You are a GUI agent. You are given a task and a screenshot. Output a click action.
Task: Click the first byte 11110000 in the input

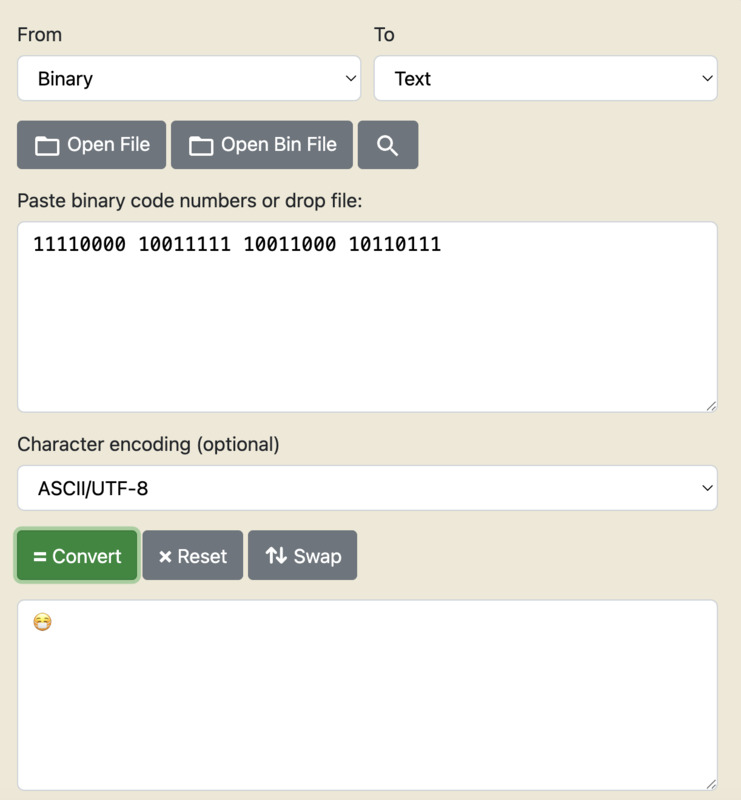79,244
